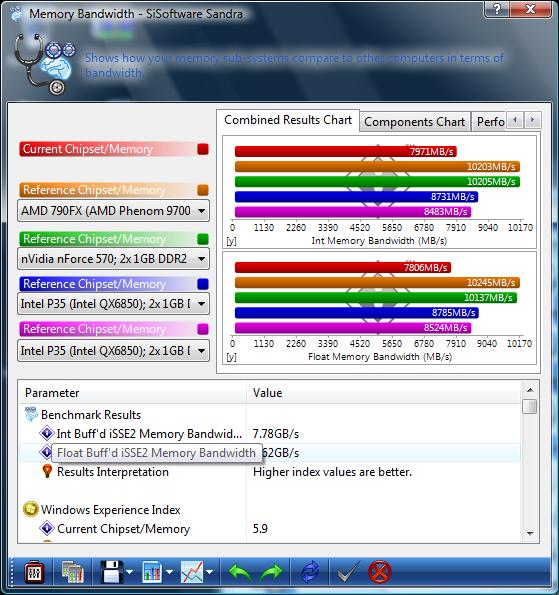Viewport: 559px width, 595px height.
Task: Switch to Combined Results Chart tab
Action: (x=288, y=120)
